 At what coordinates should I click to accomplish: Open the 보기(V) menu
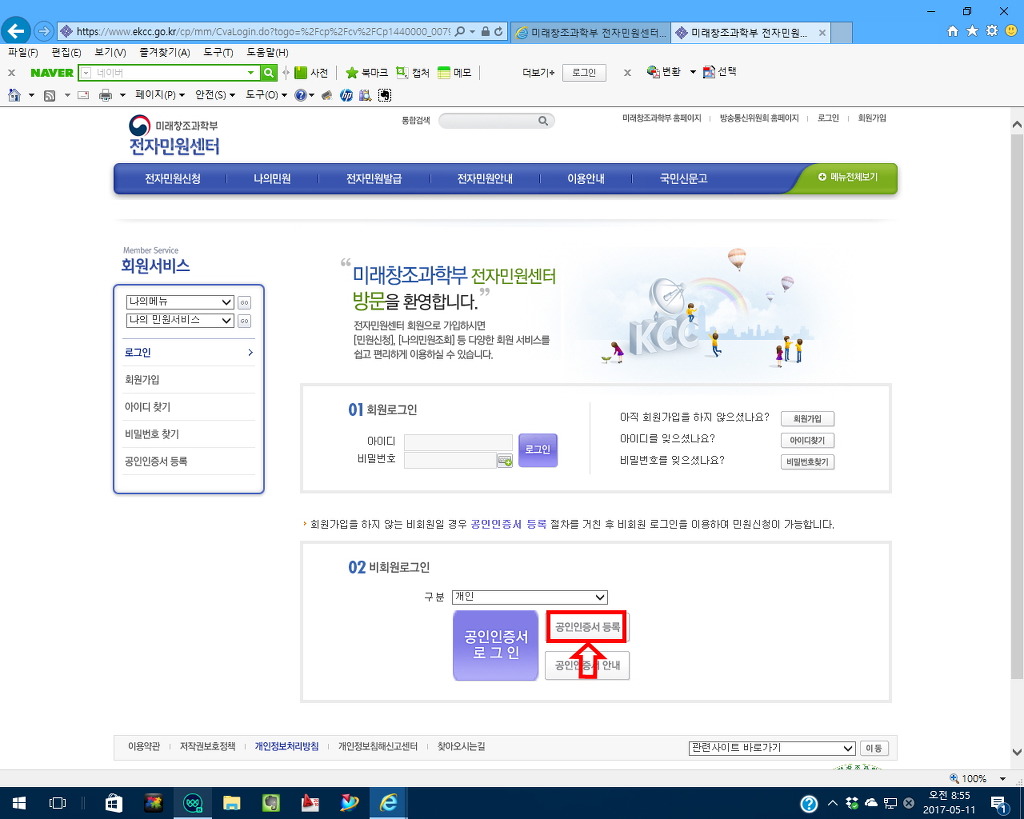click(110, 52)
